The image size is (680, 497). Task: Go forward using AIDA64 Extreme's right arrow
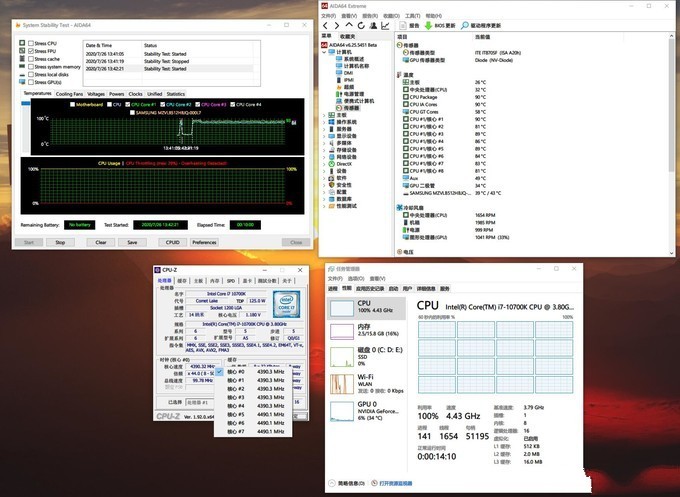point(337,26)
